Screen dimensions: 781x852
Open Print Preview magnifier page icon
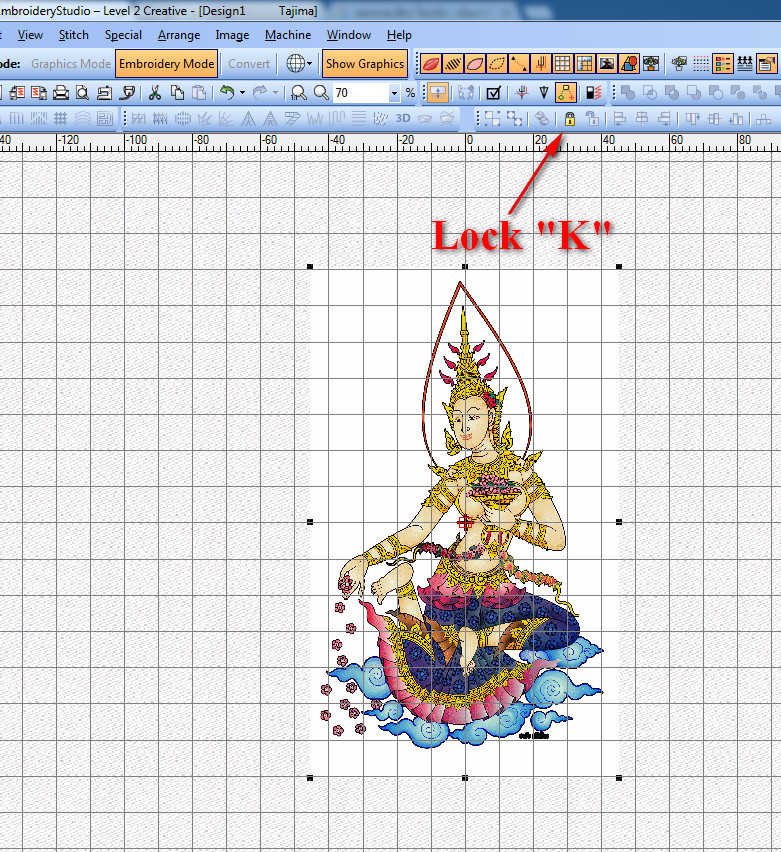click(x=82, y=93)
